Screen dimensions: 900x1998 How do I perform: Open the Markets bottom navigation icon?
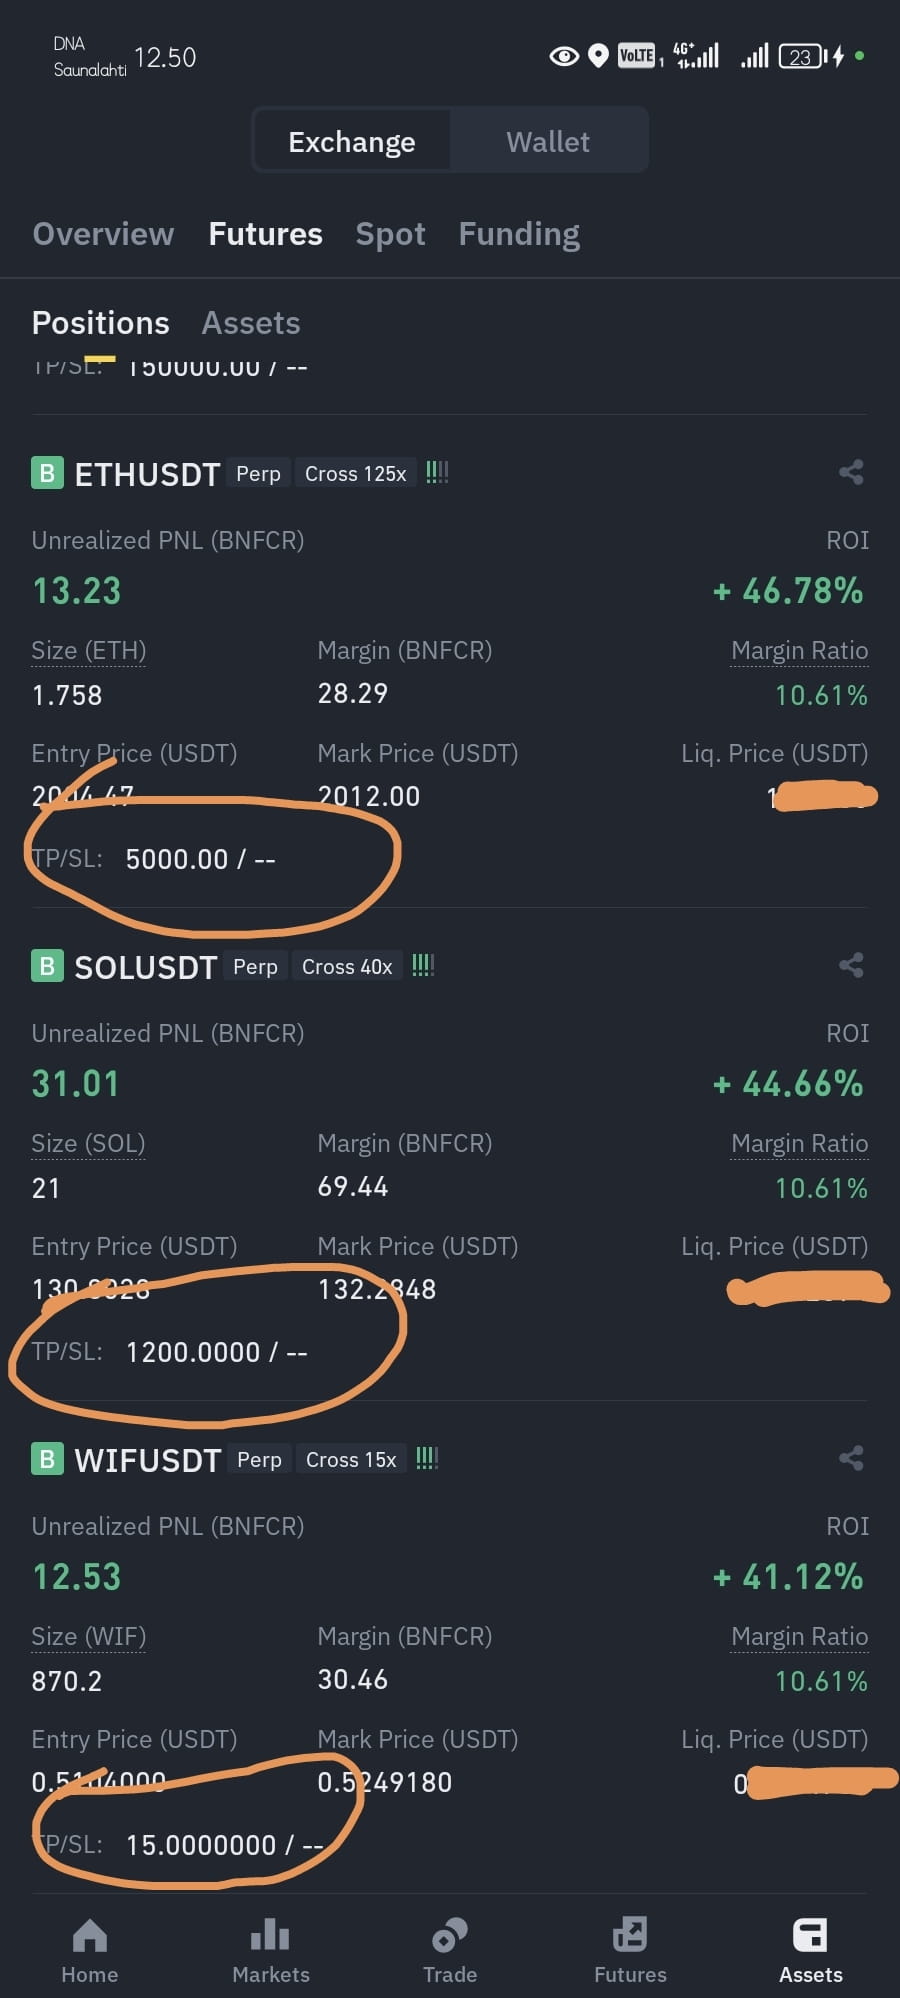(270, 1936)
